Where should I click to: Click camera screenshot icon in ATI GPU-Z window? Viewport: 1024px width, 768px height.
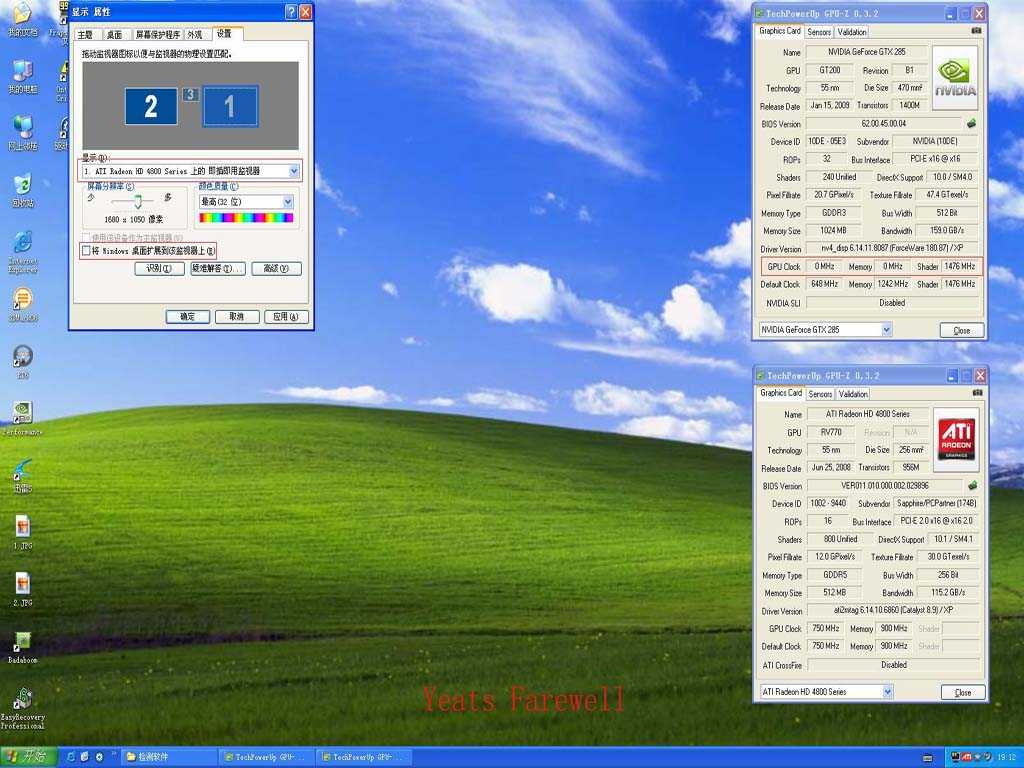click(x=977, y=393)
